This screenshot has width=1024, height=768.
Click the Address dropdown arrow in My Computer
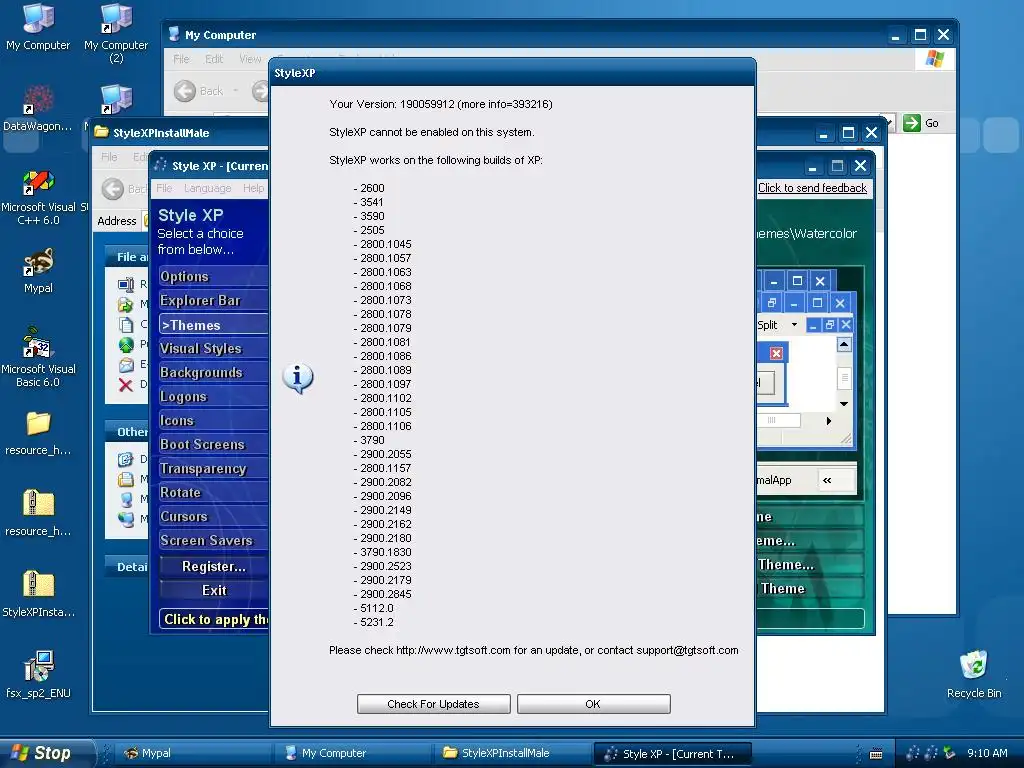(x=888, y=122)
